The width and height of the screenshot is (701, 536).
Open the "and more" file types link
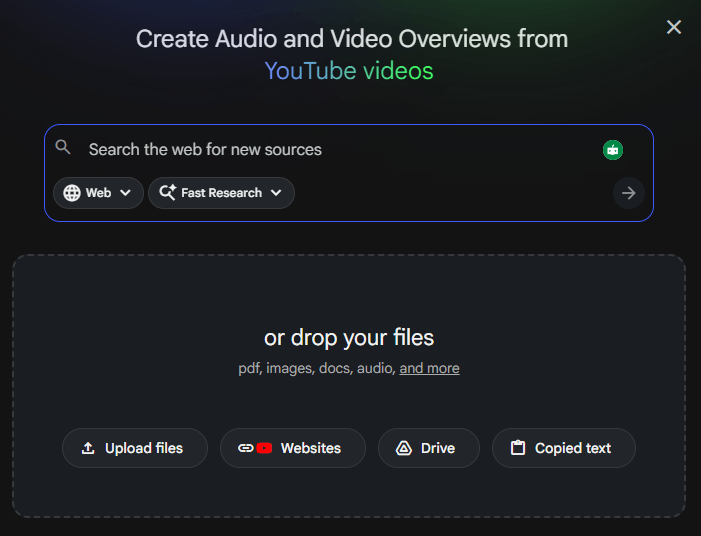click(x=429, y=368)
